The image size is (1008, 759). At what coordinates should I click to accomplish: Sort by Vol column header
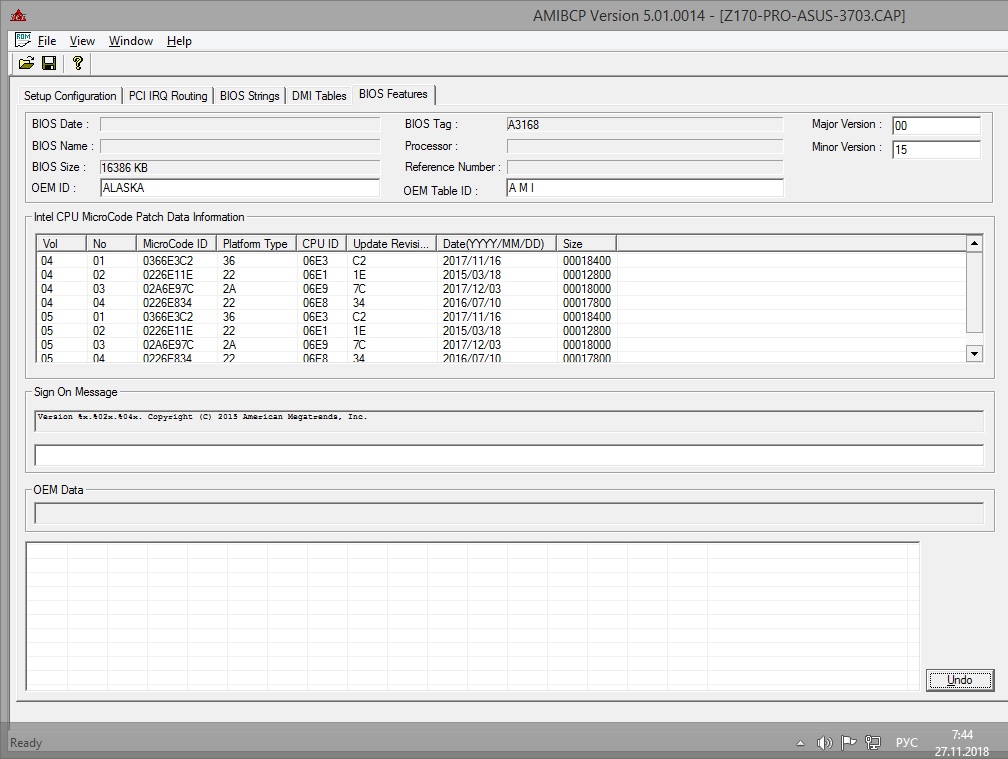coord(61,244)
